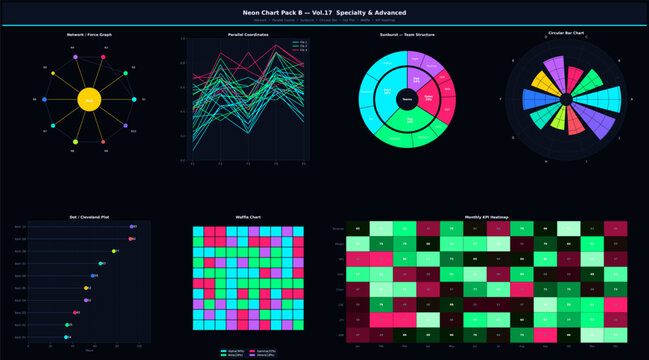Image resolution: width=649 pixels, height=360 pixels.
Task: Click the Neon Chart Pack B main title
Action: [324, 13]
